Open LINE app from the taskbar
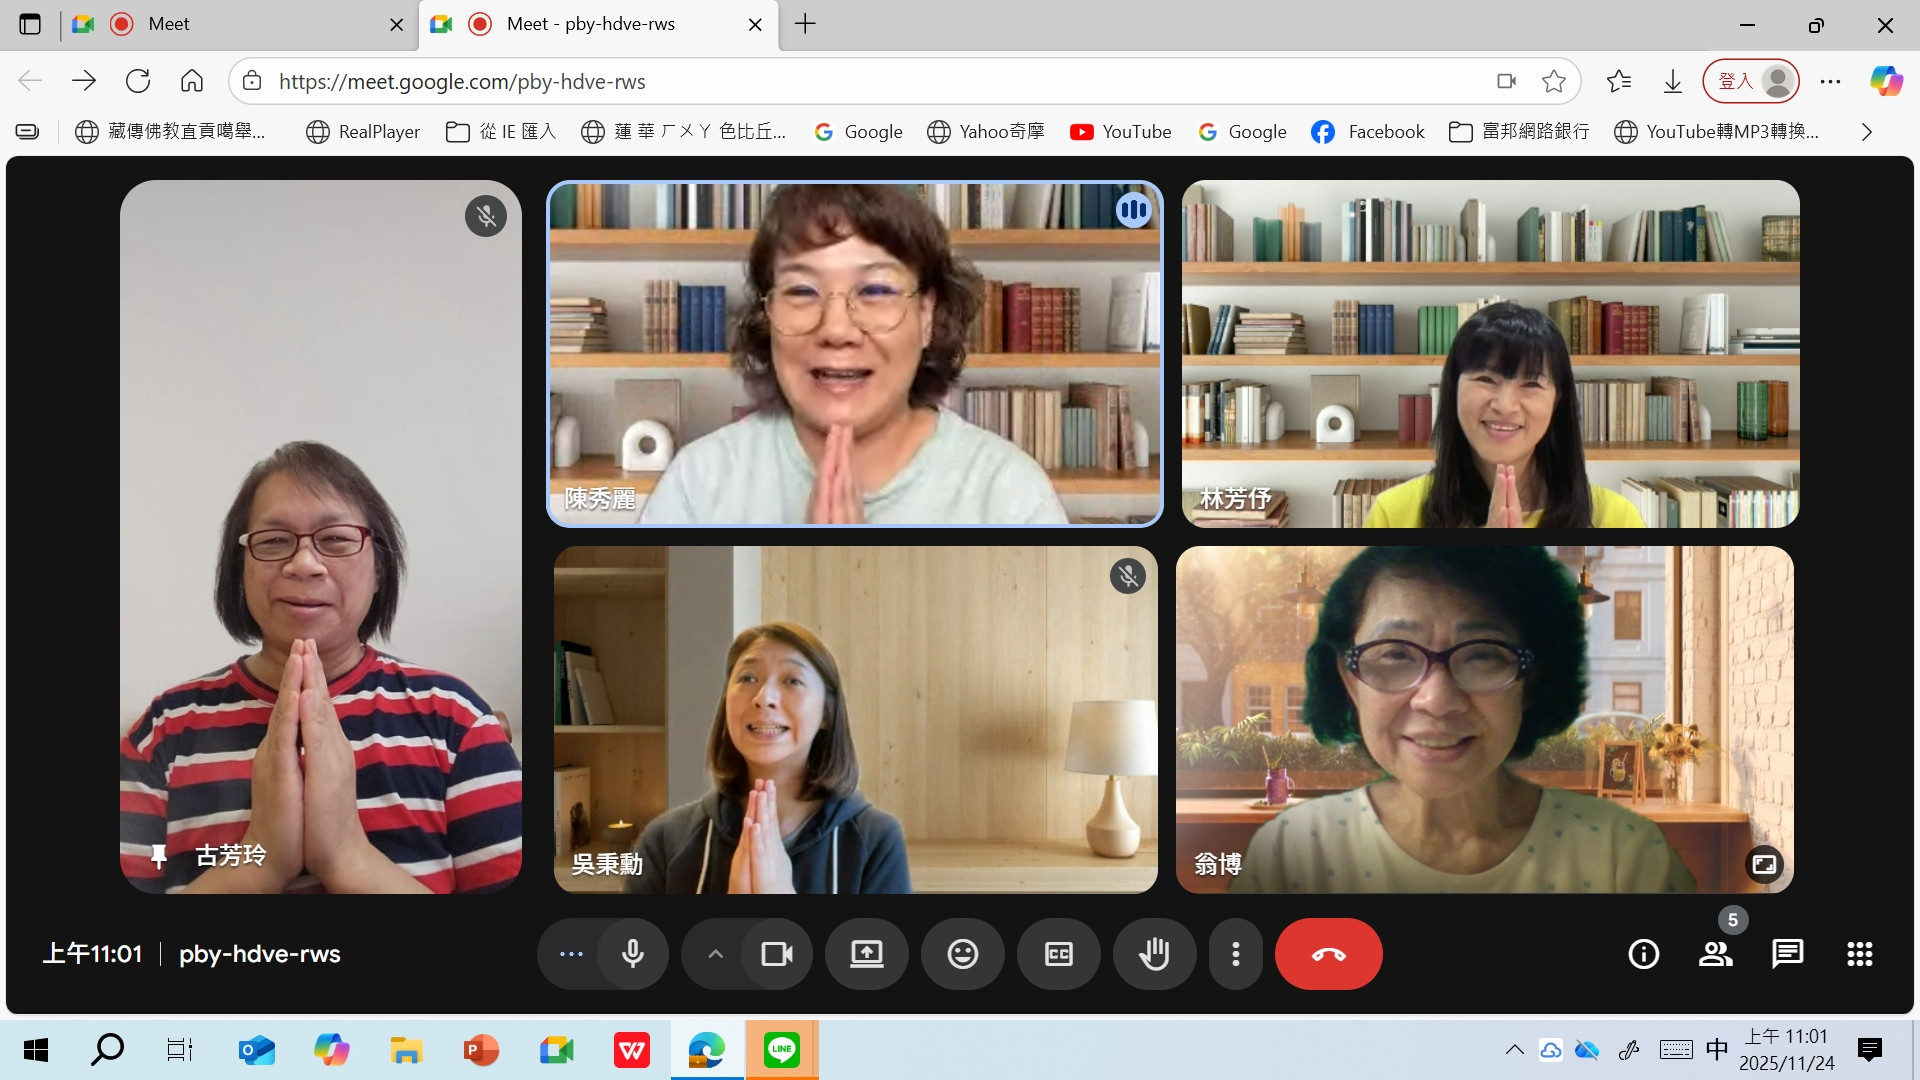This screenshot has width=1920, height=1080. point(781,1050)
